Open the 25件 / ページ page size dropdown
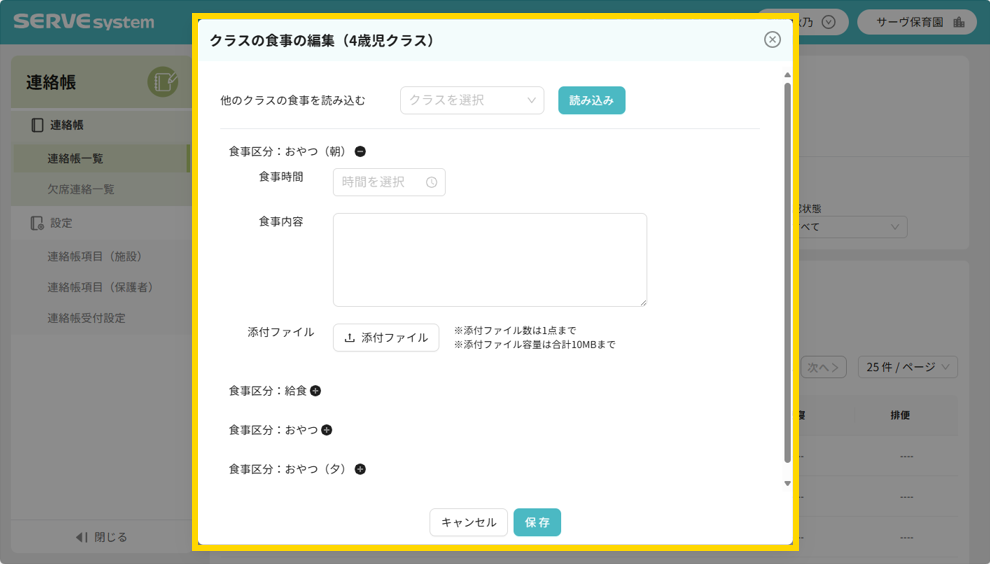 907,367
